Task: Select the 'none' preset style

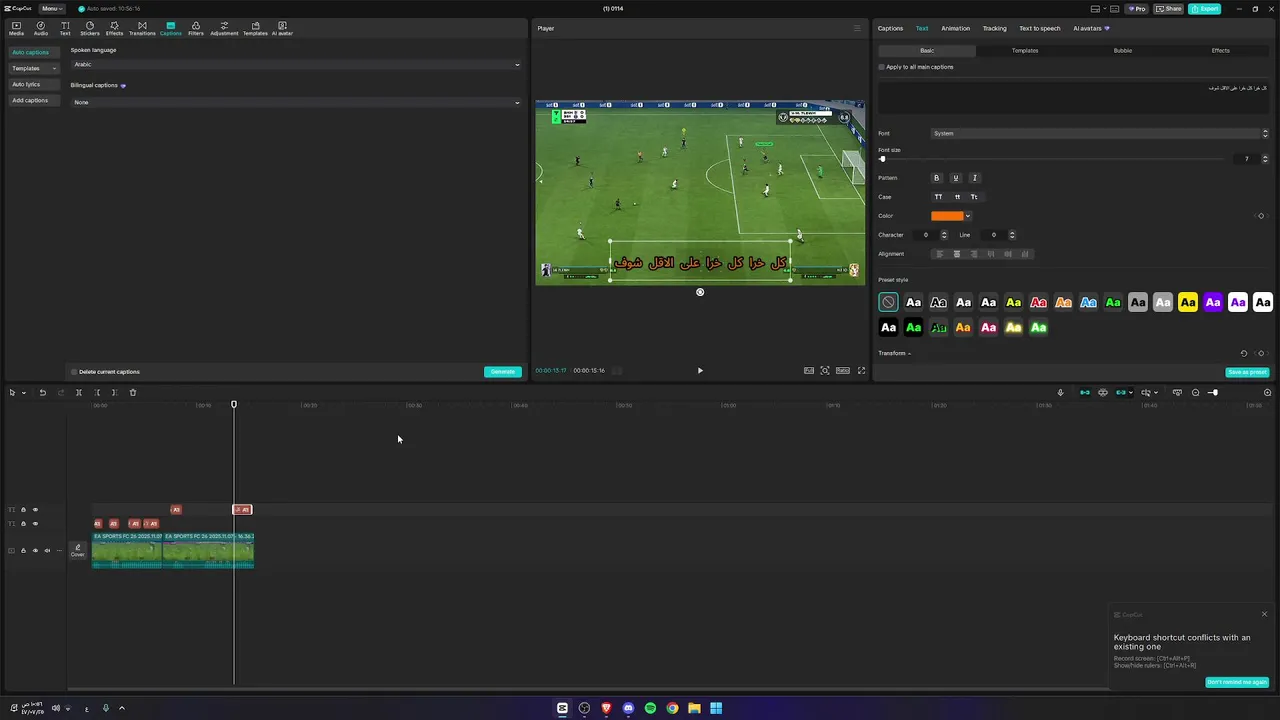Action: point(888,302)
